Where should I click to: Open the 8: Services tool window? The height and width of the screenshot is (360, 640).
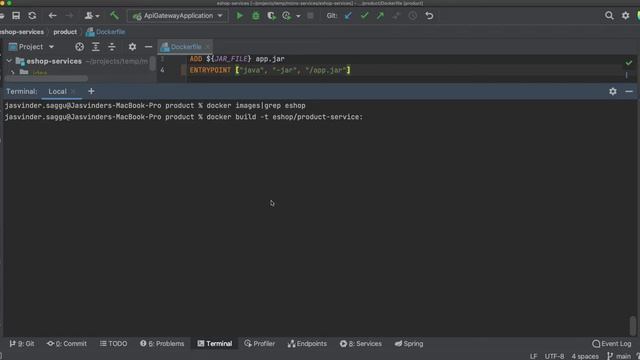coord(361,344)
